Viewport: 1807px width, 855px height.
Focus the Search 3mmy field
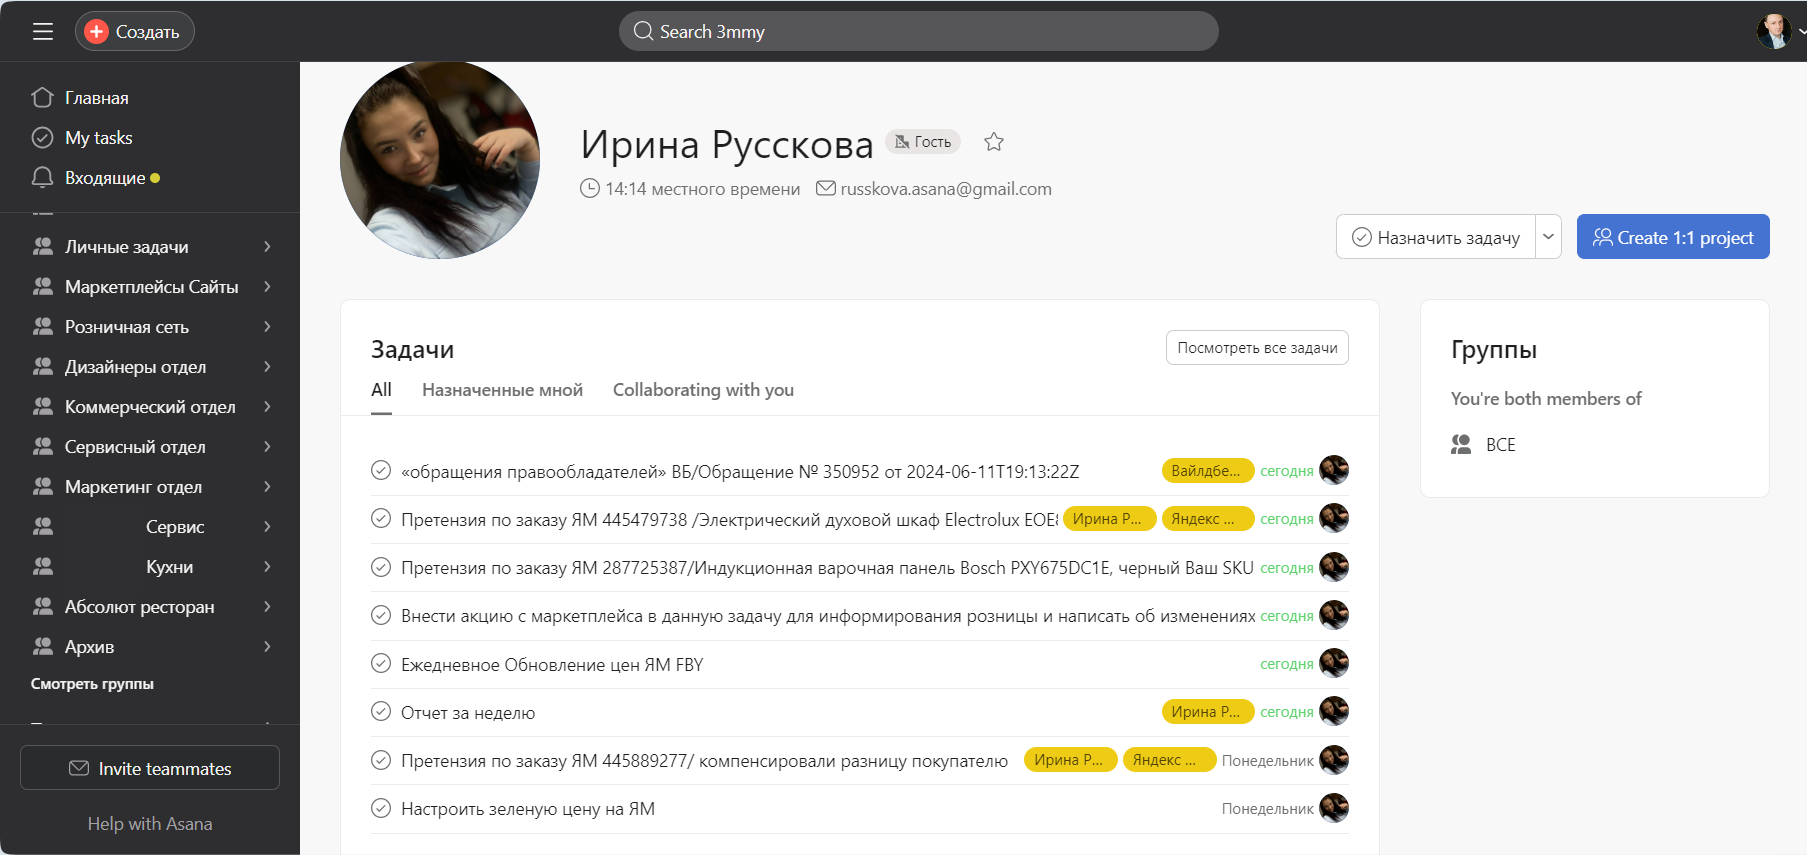pos(918,32)
